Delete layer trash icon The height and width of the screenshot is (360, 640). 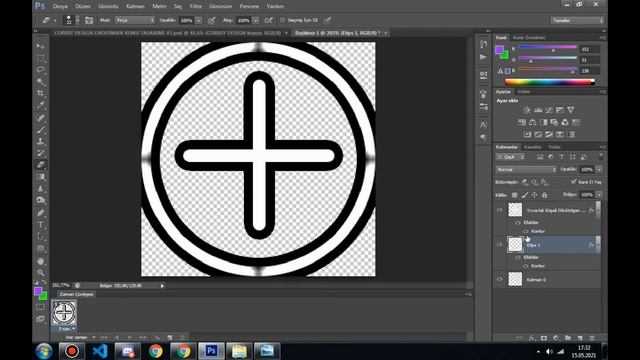(592, 338)
